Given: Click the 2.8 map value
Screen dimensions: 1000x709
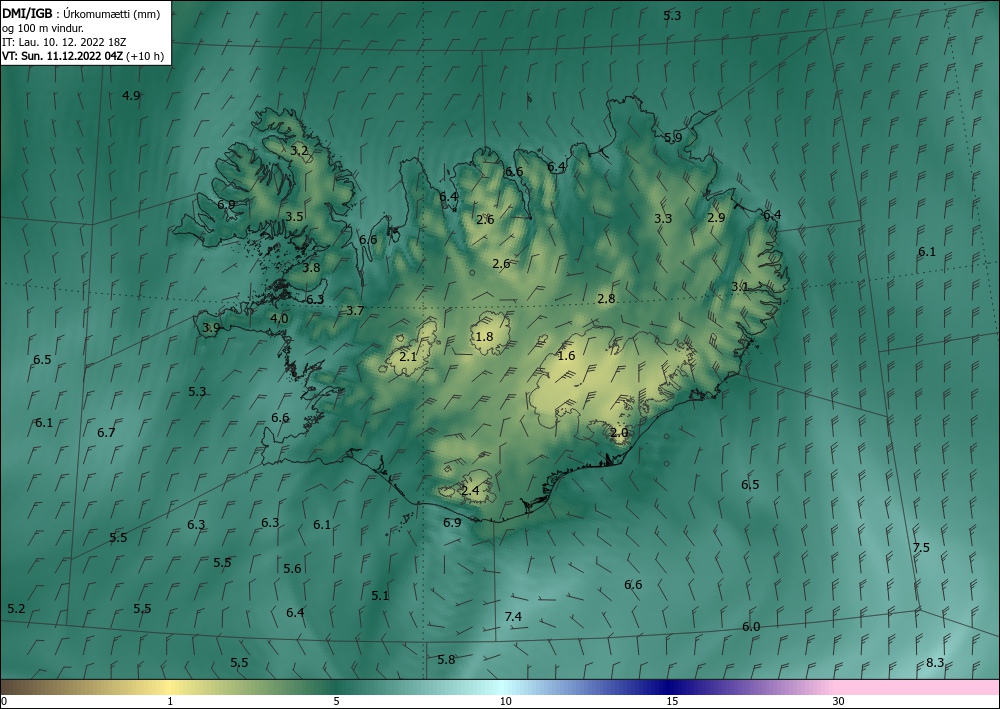Looking at the screenshot, I should click(607, 298).
